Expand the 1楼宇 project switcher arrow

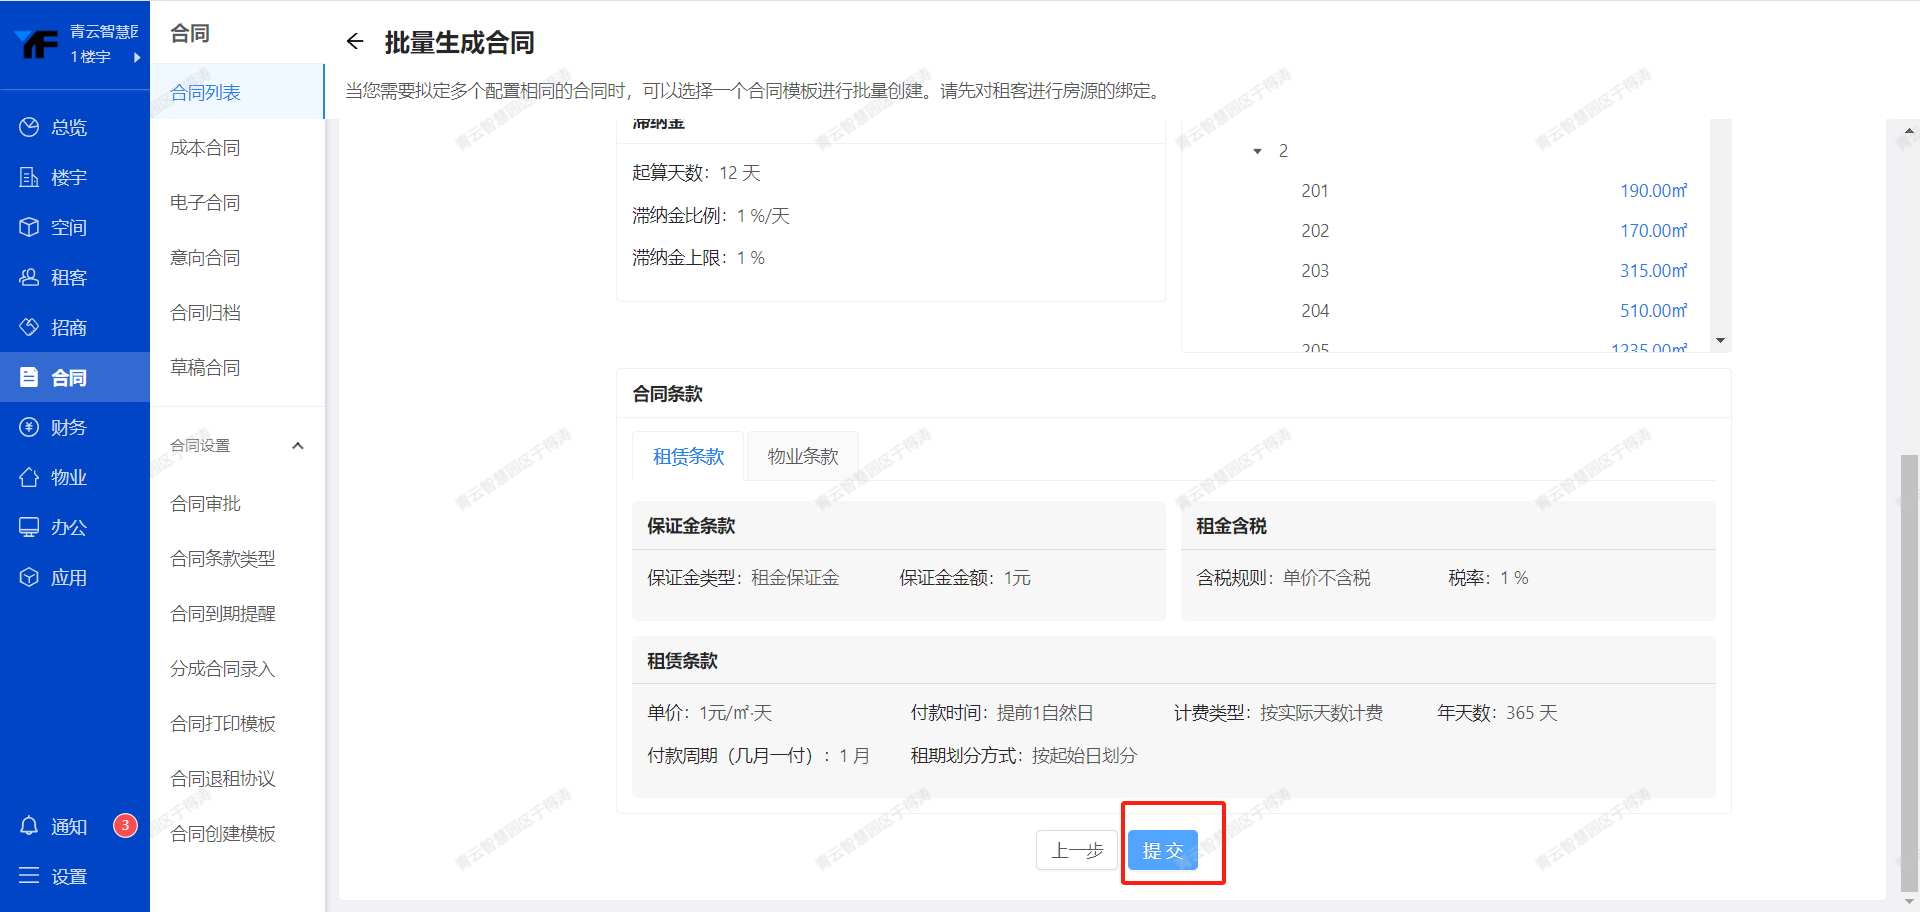[x=137, y=57]
